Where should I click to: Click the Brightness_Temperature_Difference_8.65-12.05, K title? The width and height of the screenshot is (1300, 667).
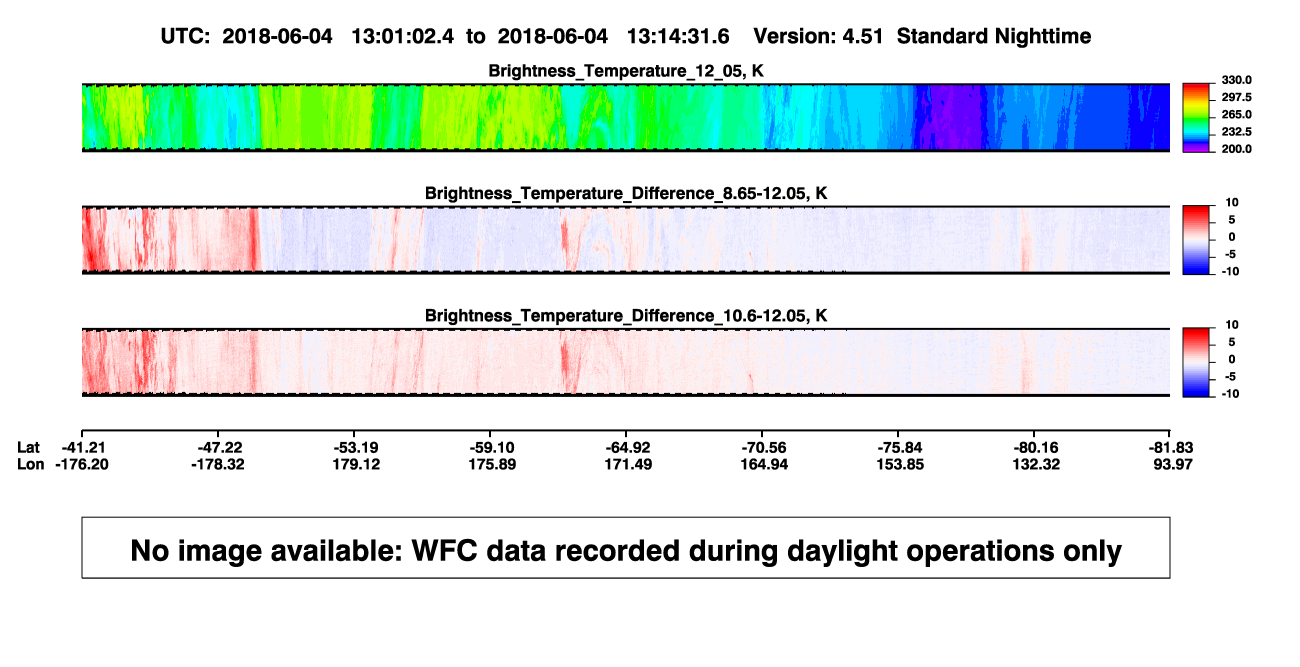626,193
